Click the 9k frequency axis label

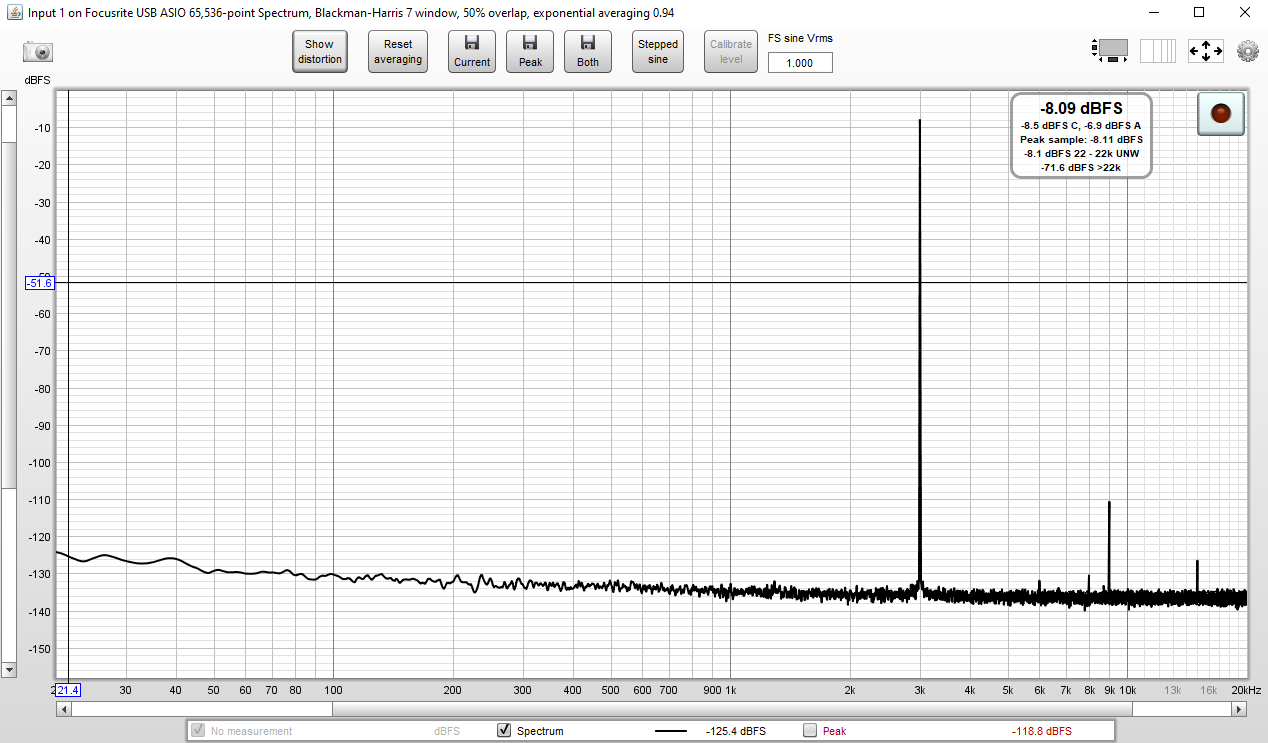click(x=1109, y=690)
